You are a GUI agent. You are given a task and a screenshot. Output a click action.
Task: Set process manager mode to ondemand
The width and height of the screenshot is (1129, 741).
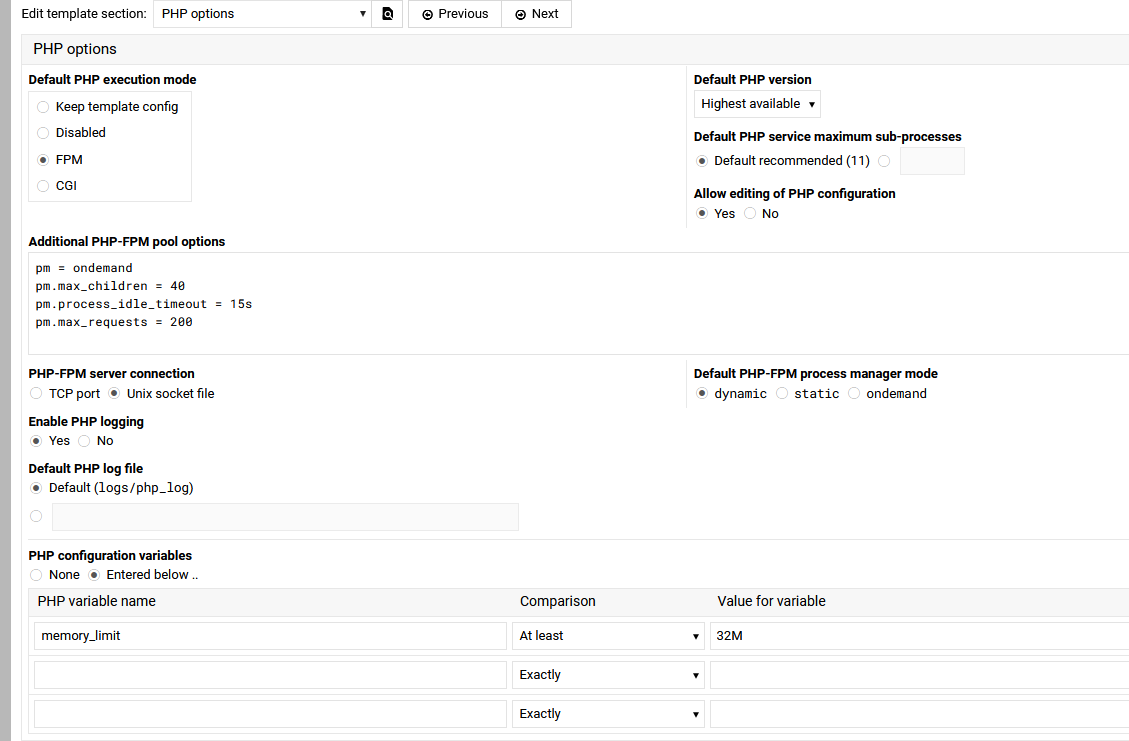854,393
